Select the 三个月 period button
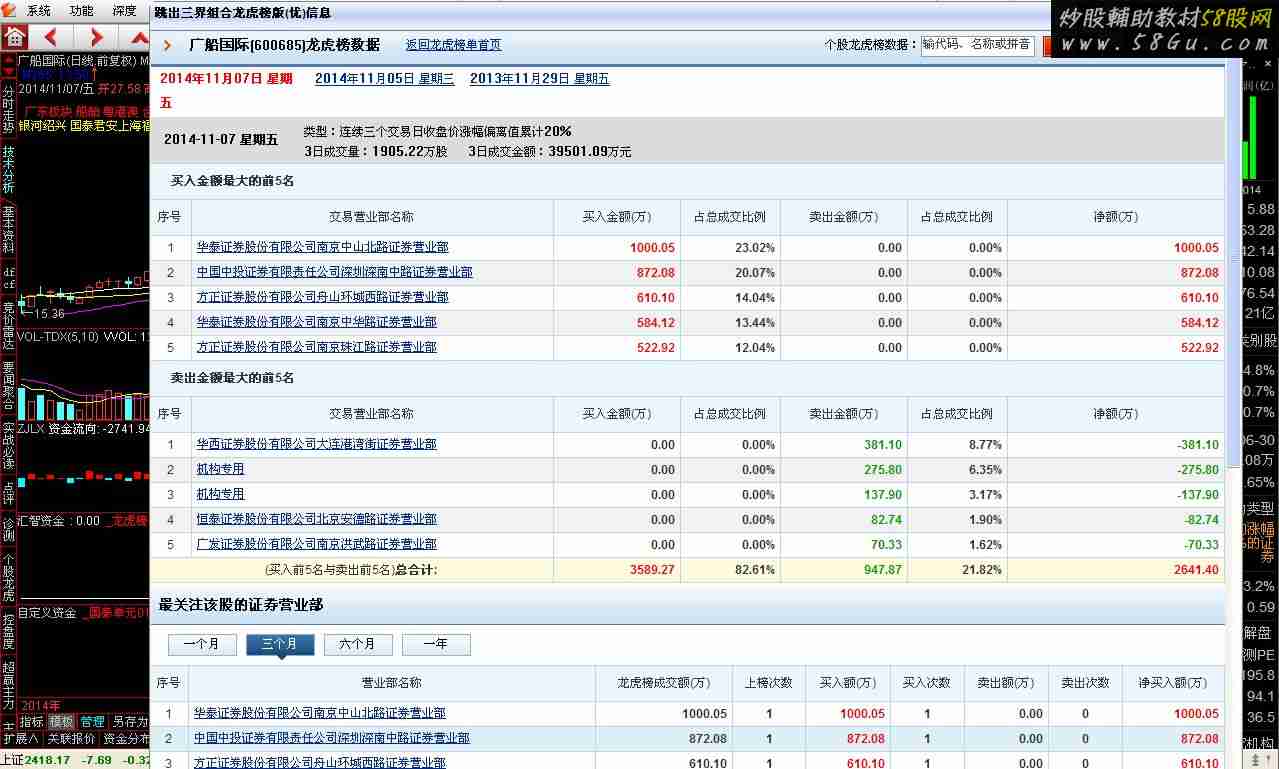 point(280,645)
